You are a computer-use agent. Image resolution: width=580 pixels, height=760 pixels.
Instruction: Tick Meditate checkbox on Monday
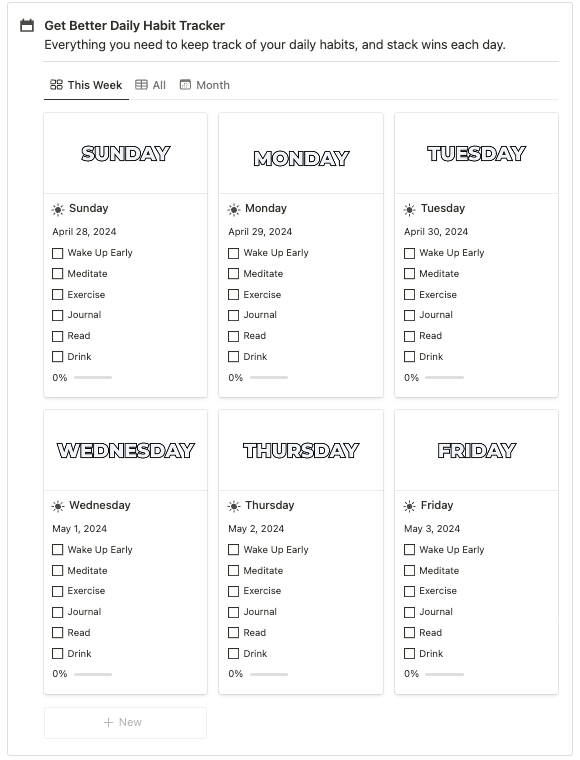234,274
